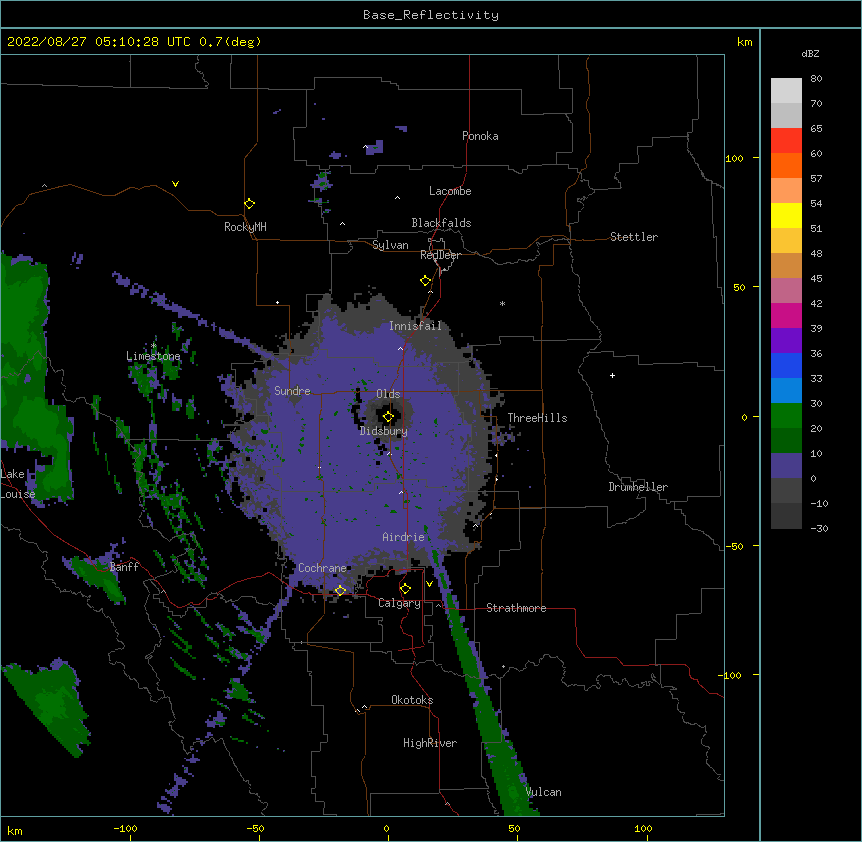Click the asterisk marker above Limestone
Image resolution: width=862 pixels, height=842 pixels.
coord(153,346)
